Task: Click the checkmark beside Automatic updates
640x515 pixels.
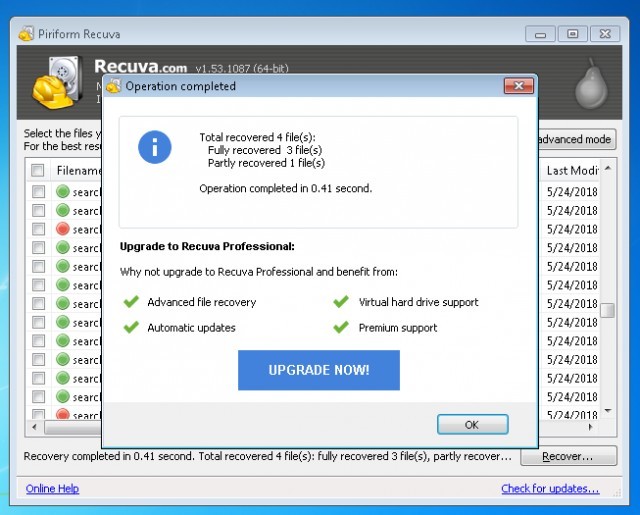Action: coord(131,327)
